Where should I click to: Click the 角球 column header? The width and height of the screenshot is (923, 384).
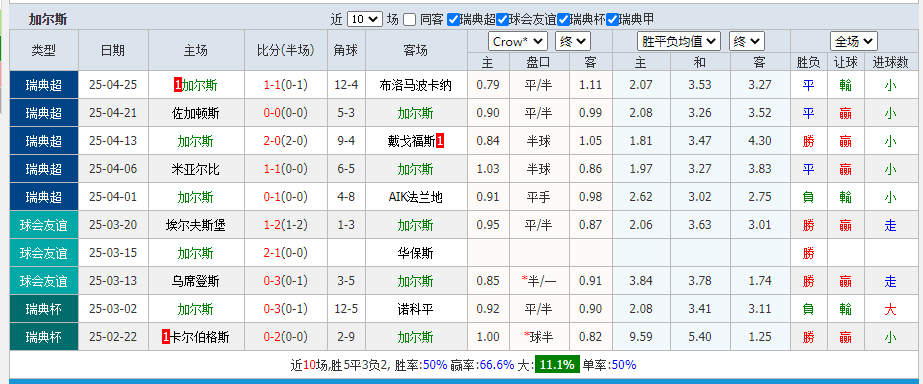click(x=346, y=51)
